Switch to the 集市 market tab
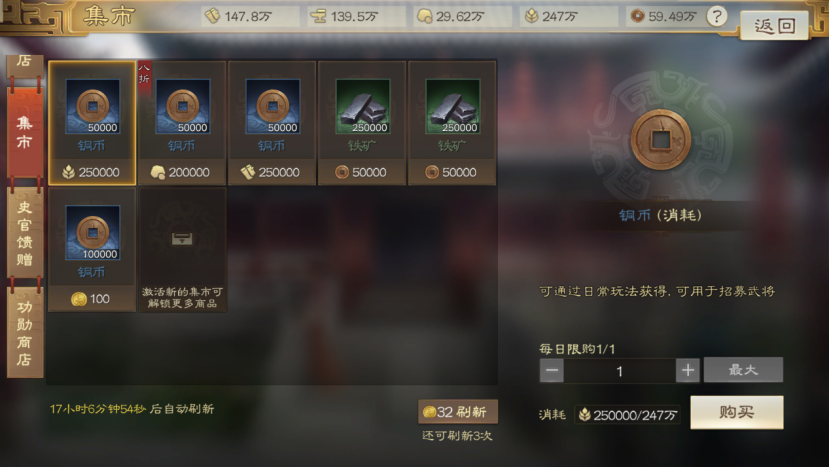This screenshot has height=467, width=830. pos(24,132)
